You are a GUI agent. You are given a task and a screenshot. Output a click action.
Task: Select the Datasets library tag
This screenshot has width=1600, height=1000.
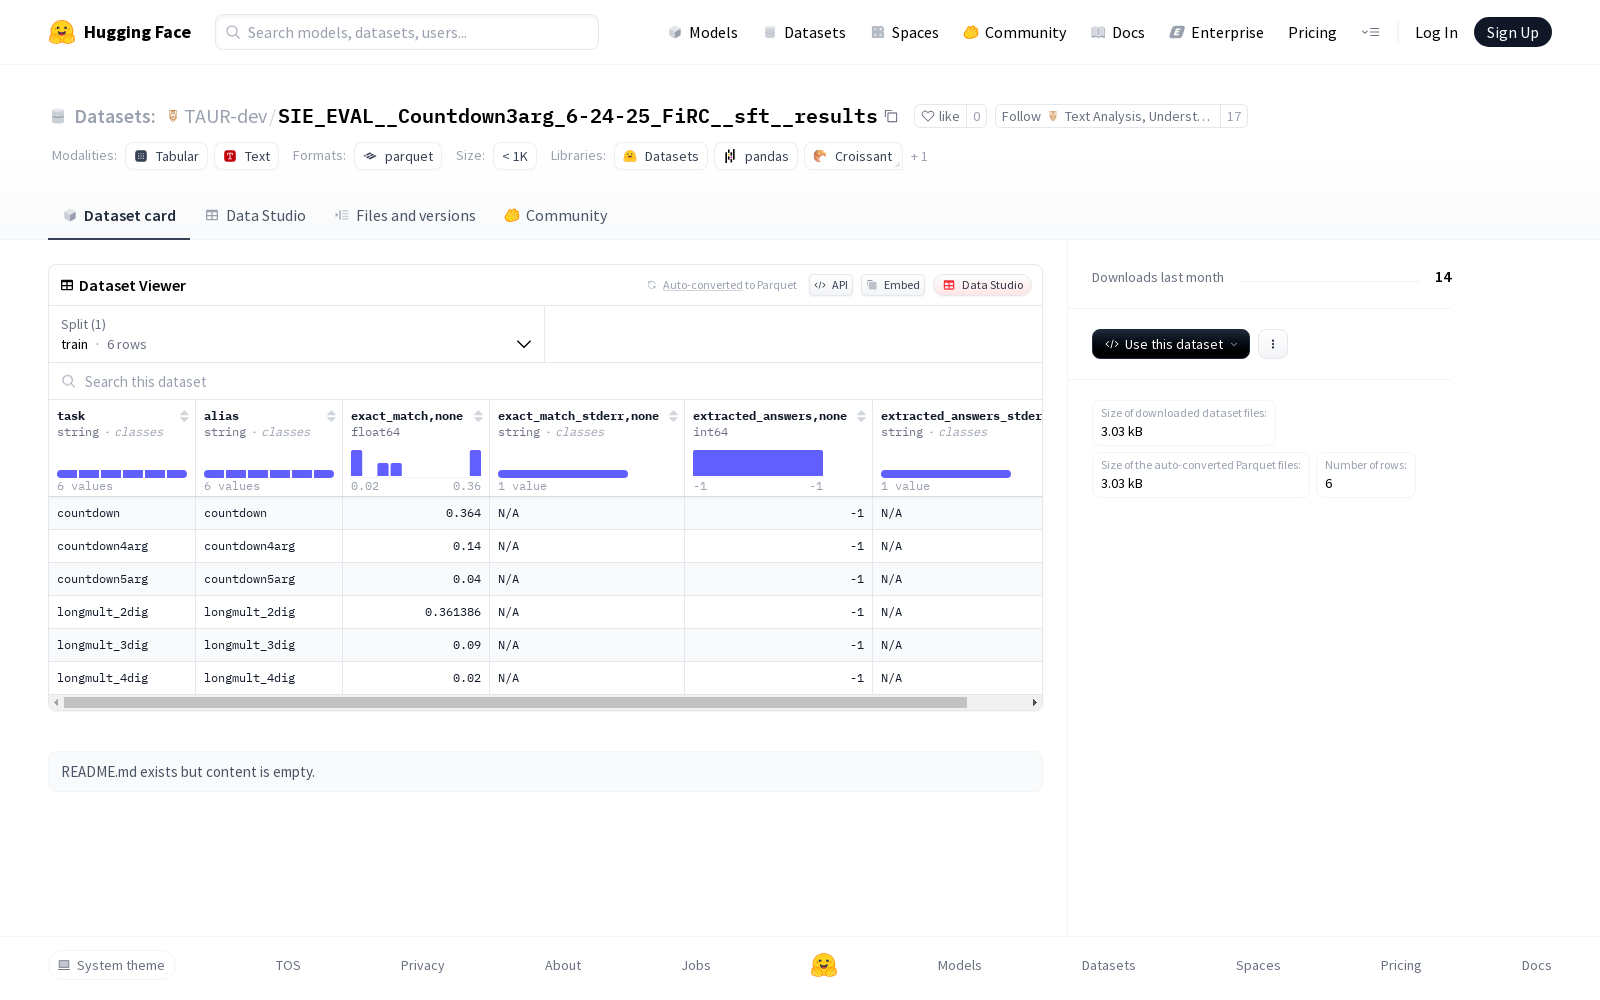(661, 157)
